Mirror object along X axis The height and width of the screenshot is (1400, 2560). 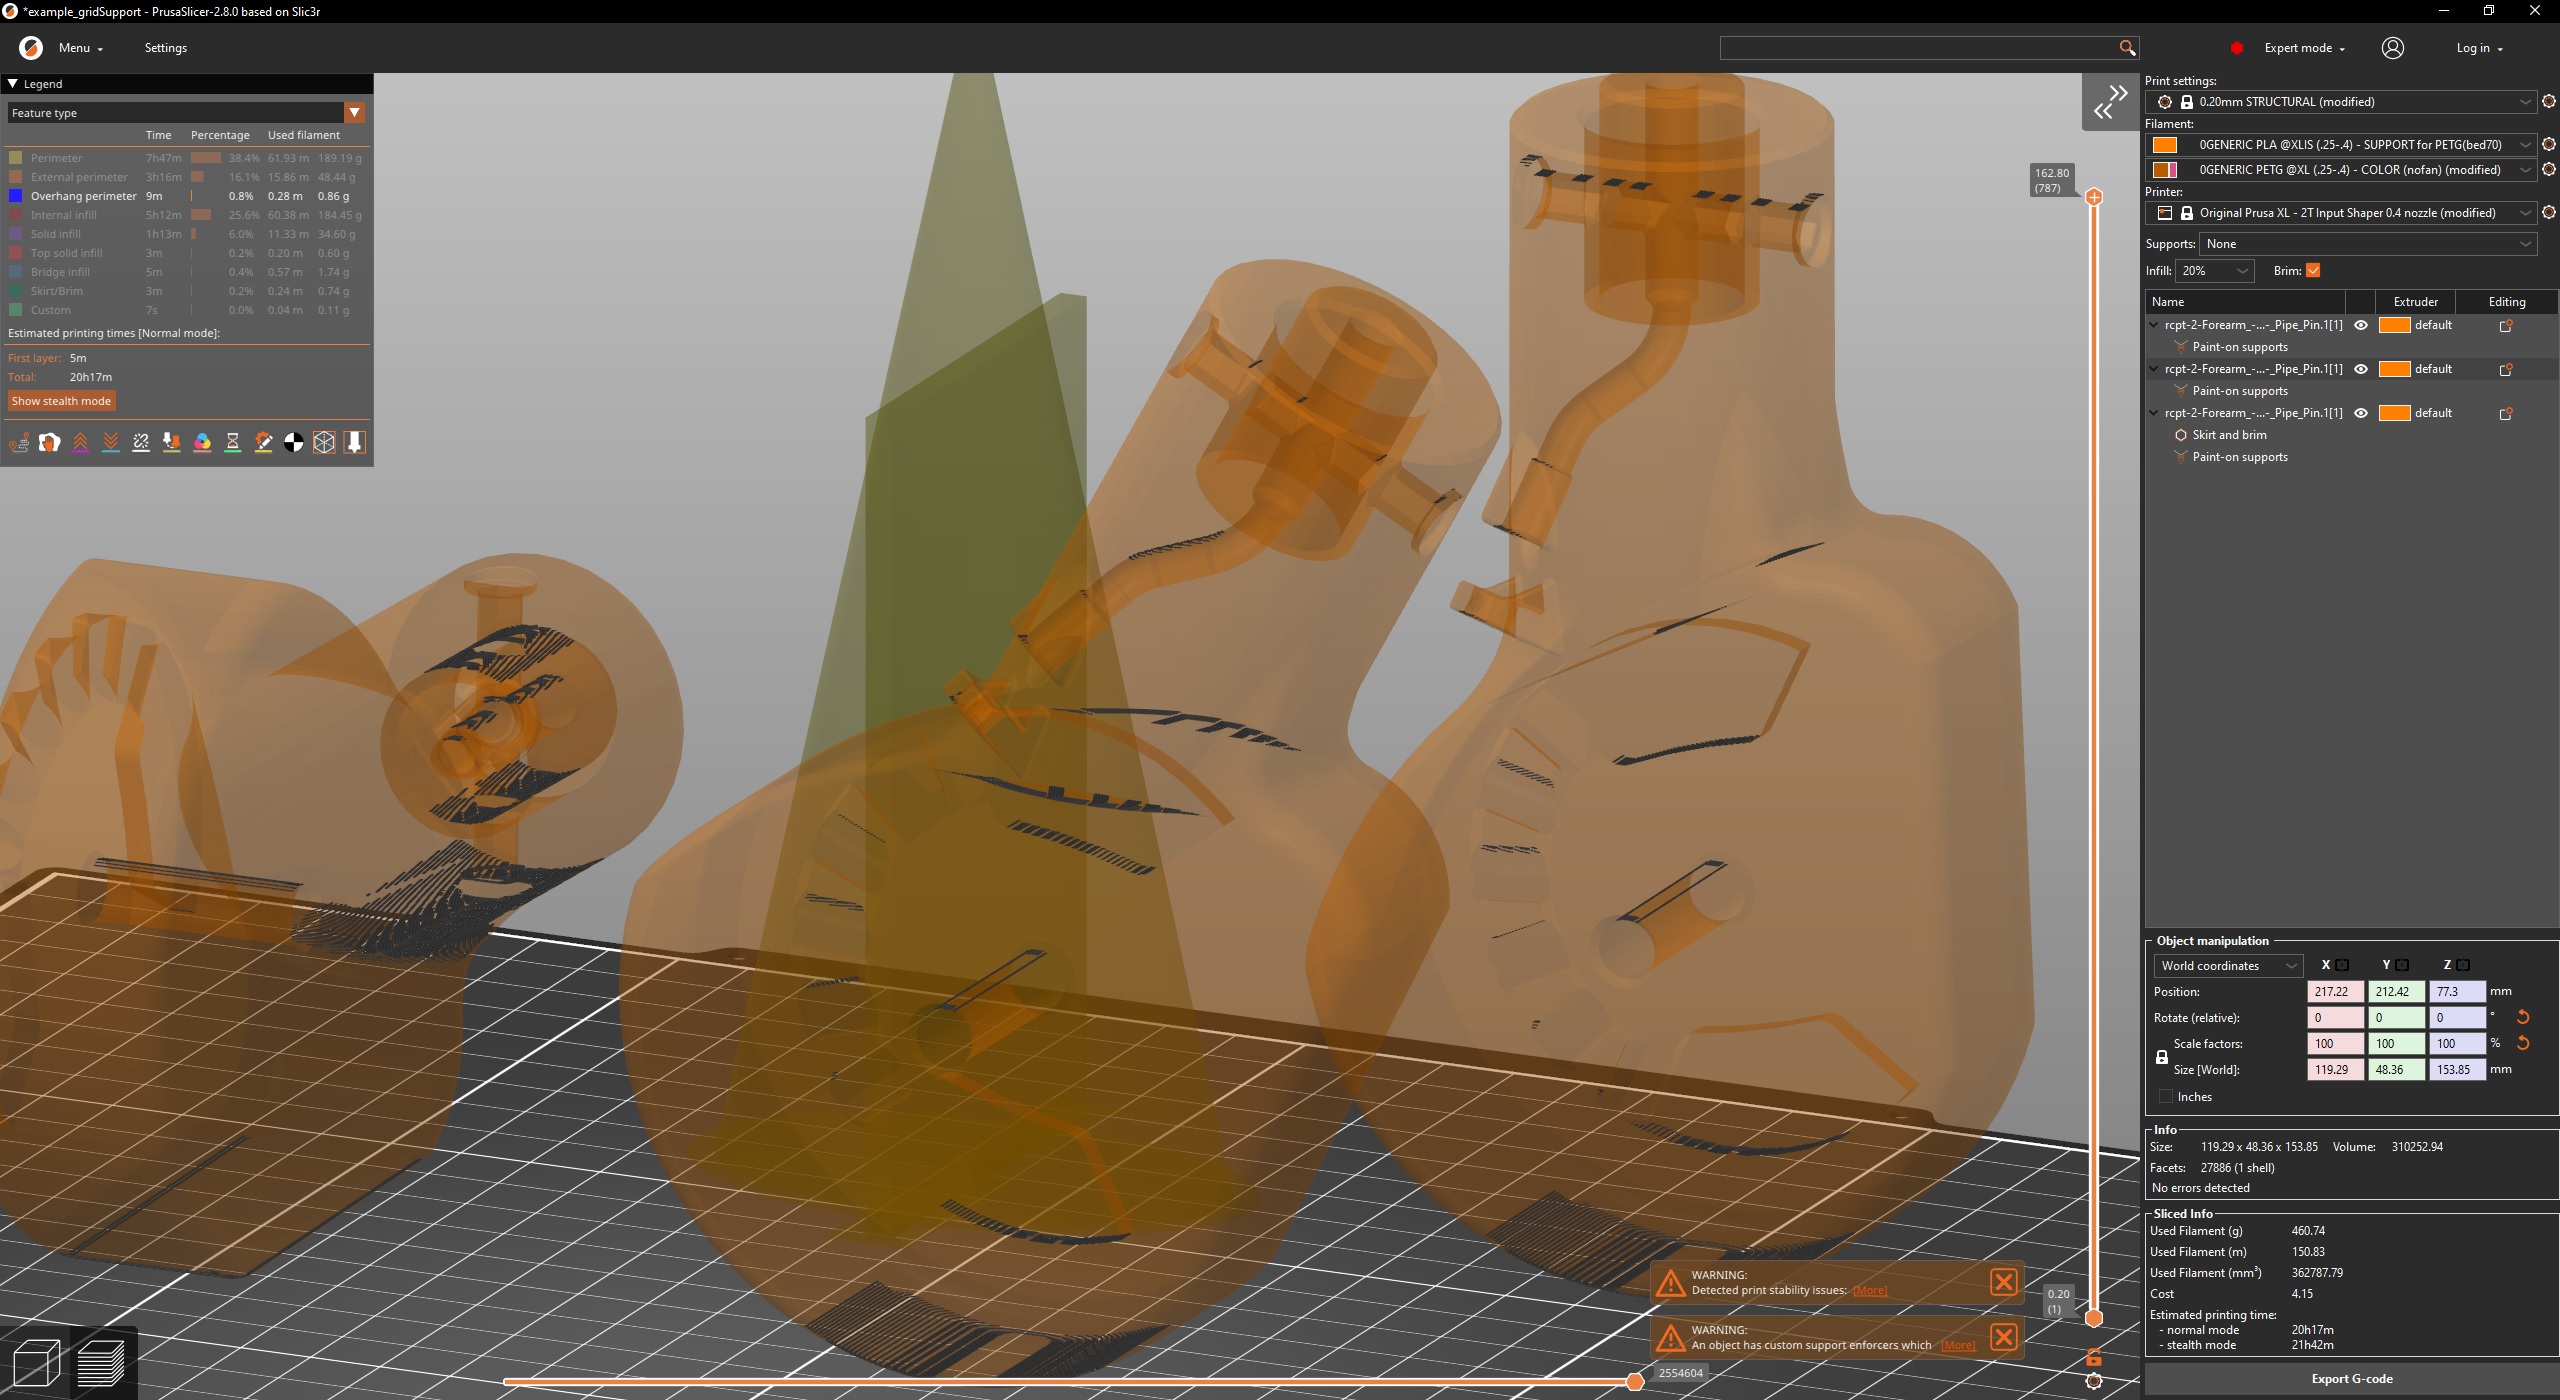pos(2342,965)
